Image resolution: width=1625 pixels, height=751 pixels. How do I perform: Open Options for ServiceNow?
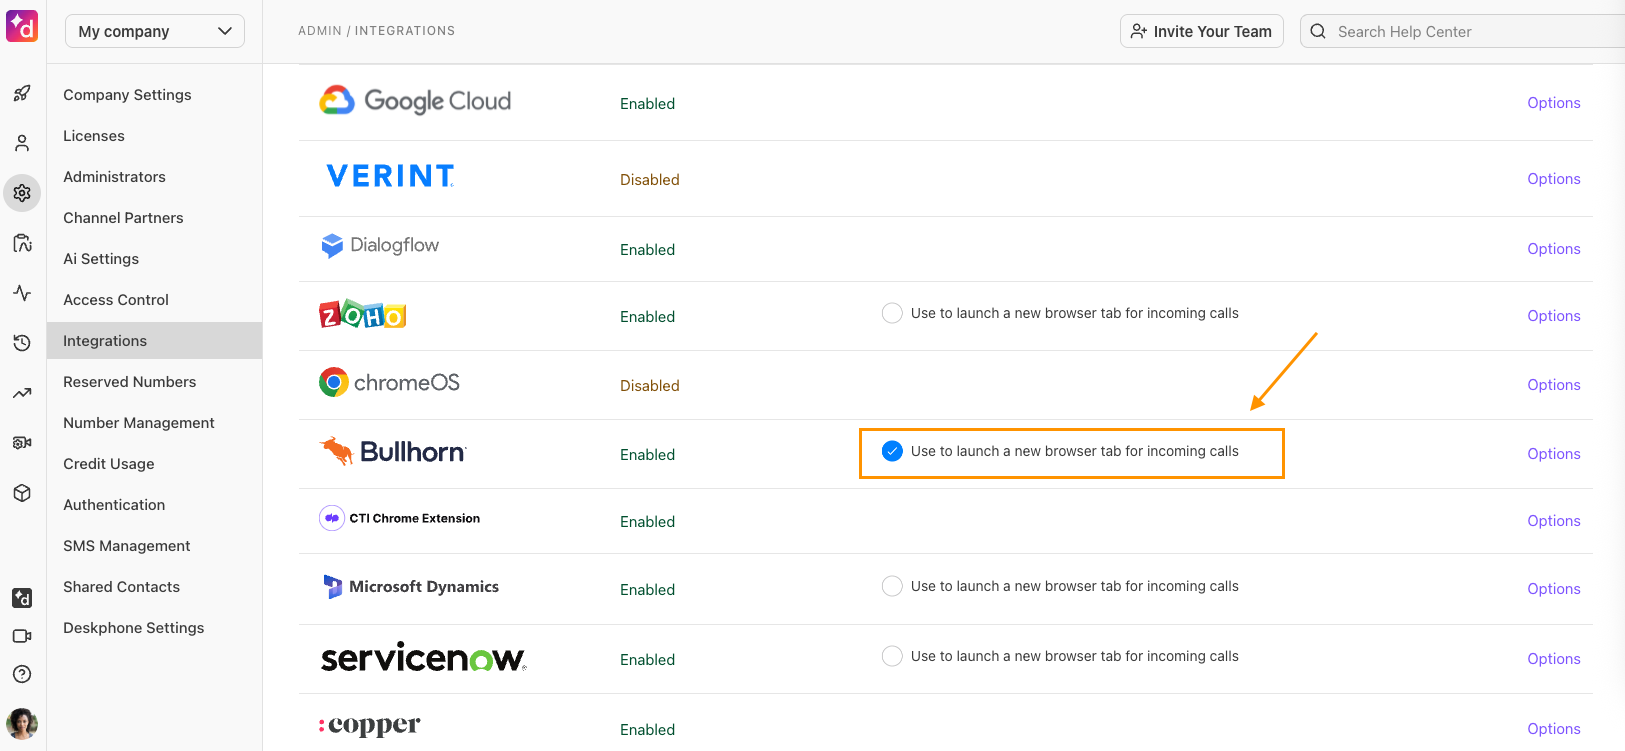tap(1553, 659)
